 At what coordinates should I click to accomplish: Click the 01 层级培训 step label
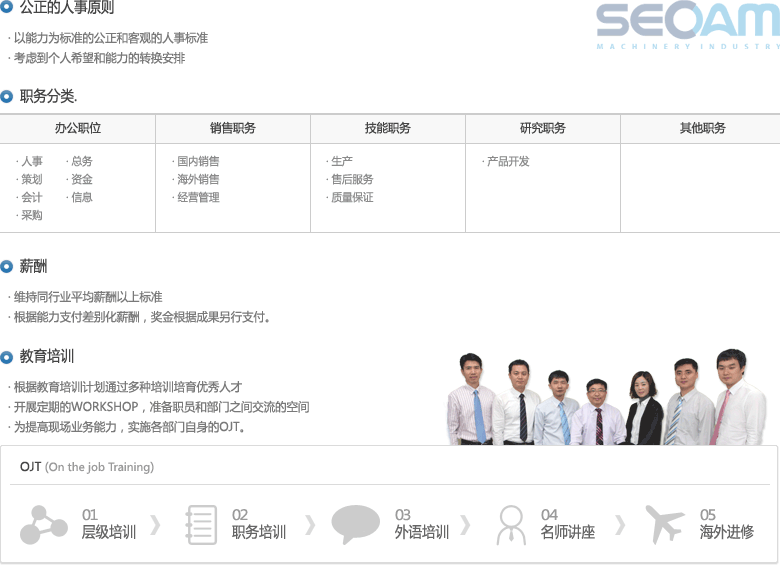pyautogui.click(x=109, y=525)
